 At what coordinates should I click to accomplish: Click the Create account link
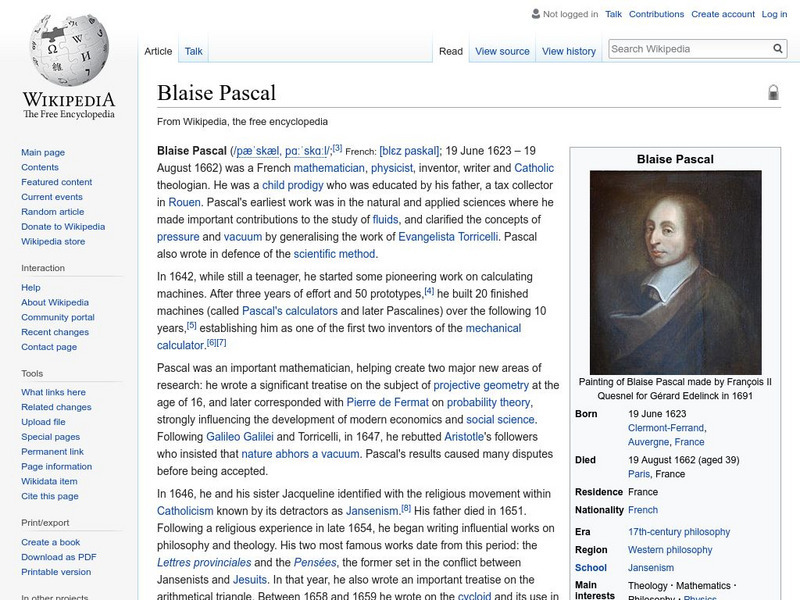[x=722, y=14]
